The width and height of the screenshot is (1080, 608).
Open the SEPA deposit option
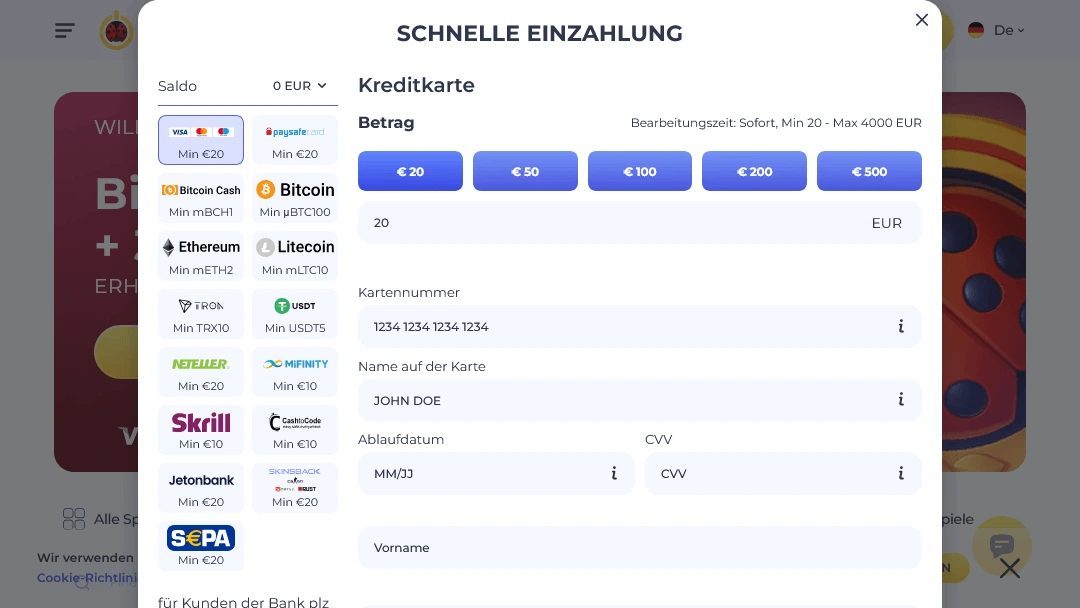pyautogui.click(x=201, y=546)
